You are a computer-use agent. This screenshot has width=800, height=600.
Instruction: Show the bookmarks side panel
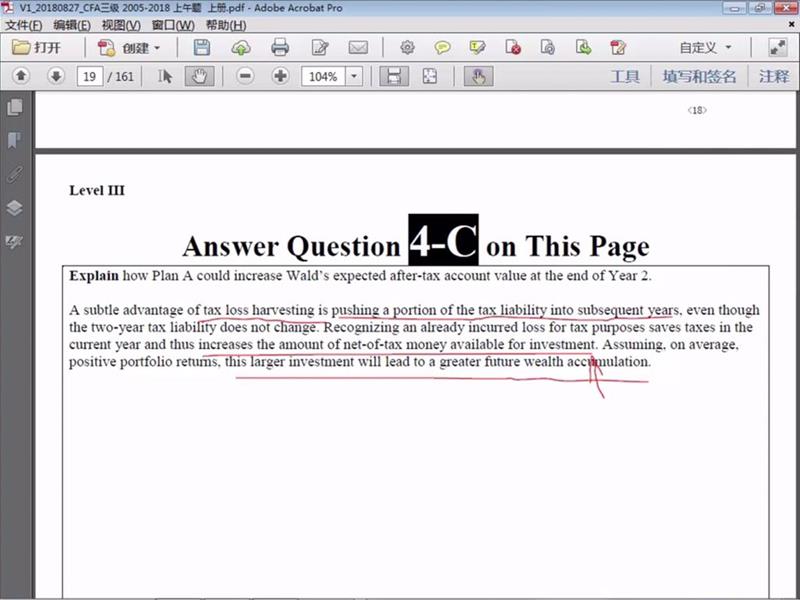click(x=15, y=140)
